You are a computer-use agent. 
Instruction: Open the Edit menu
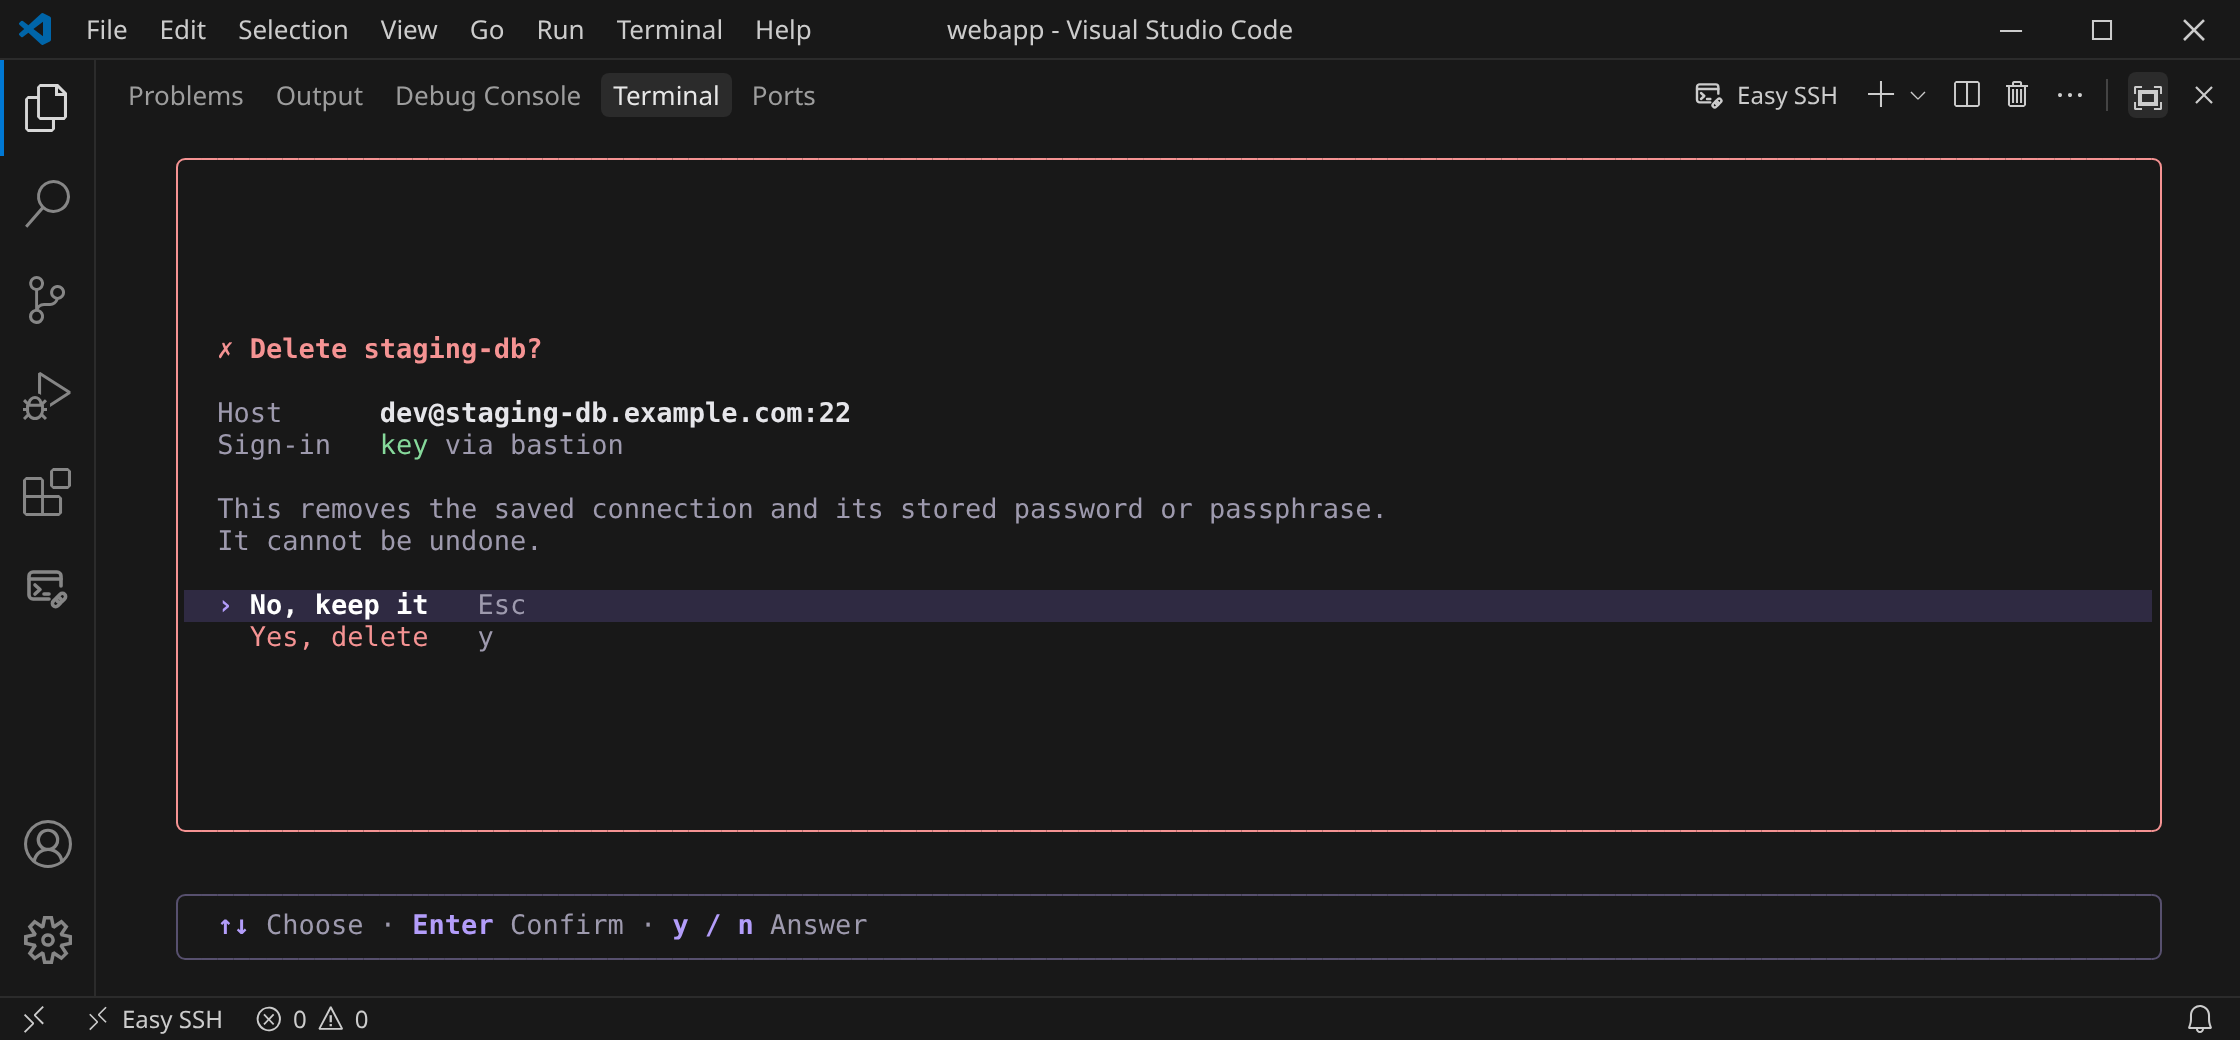click(182, 30)
